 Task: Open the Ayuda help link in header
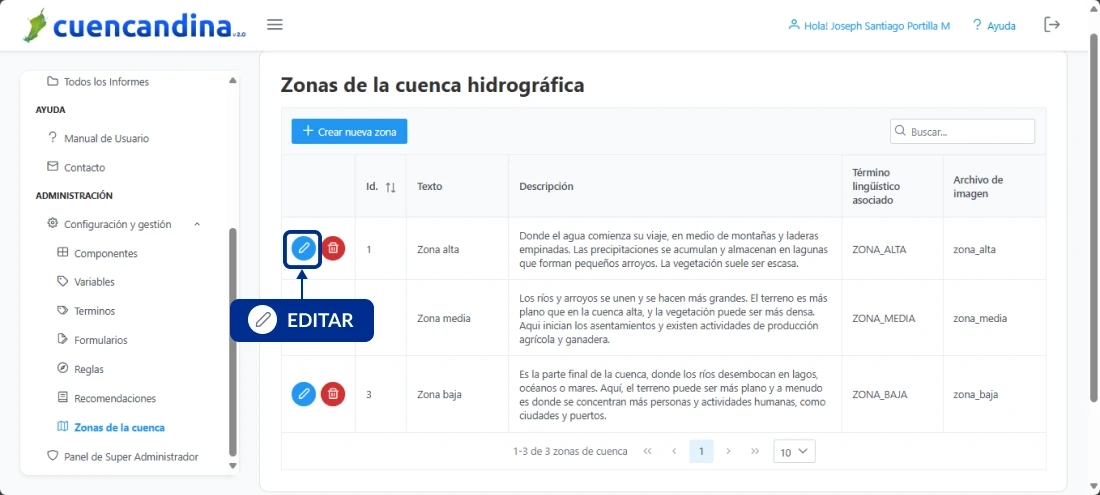993,26
